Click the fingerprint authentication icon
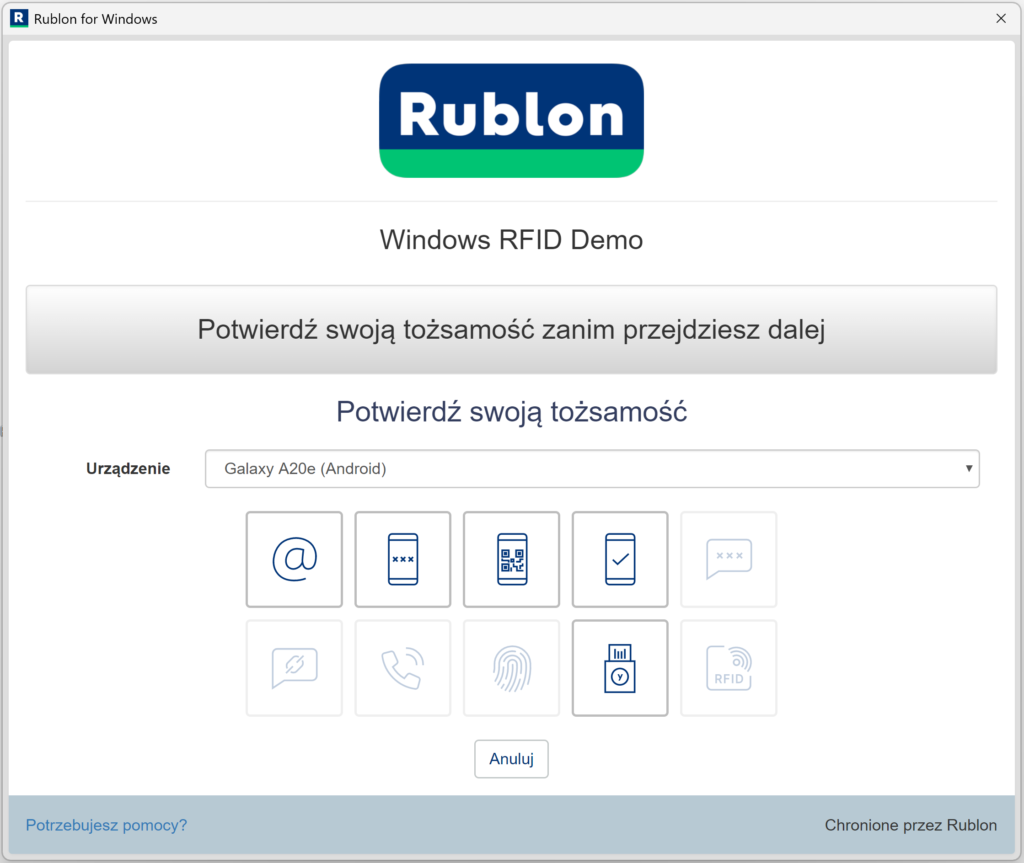This screenshot has height=863, width=1024. point(511,668)
